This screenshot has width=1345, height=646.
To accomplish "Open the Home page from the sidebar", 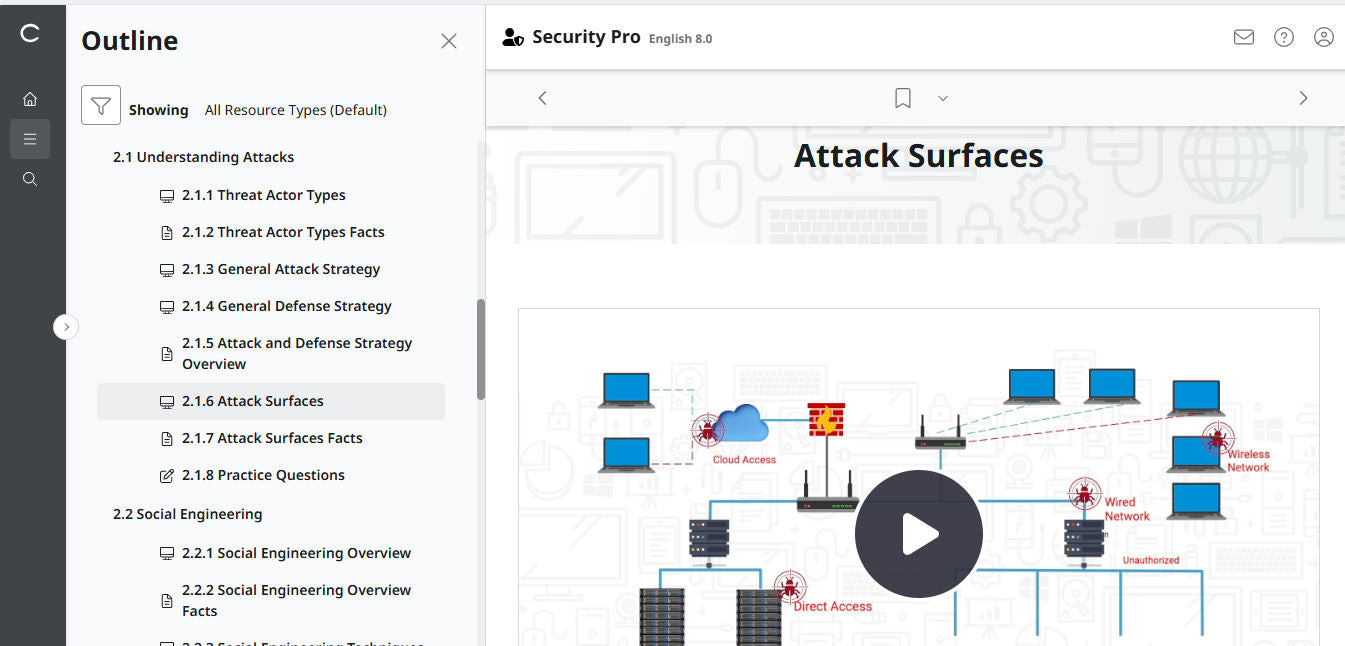I will point(30,98).
